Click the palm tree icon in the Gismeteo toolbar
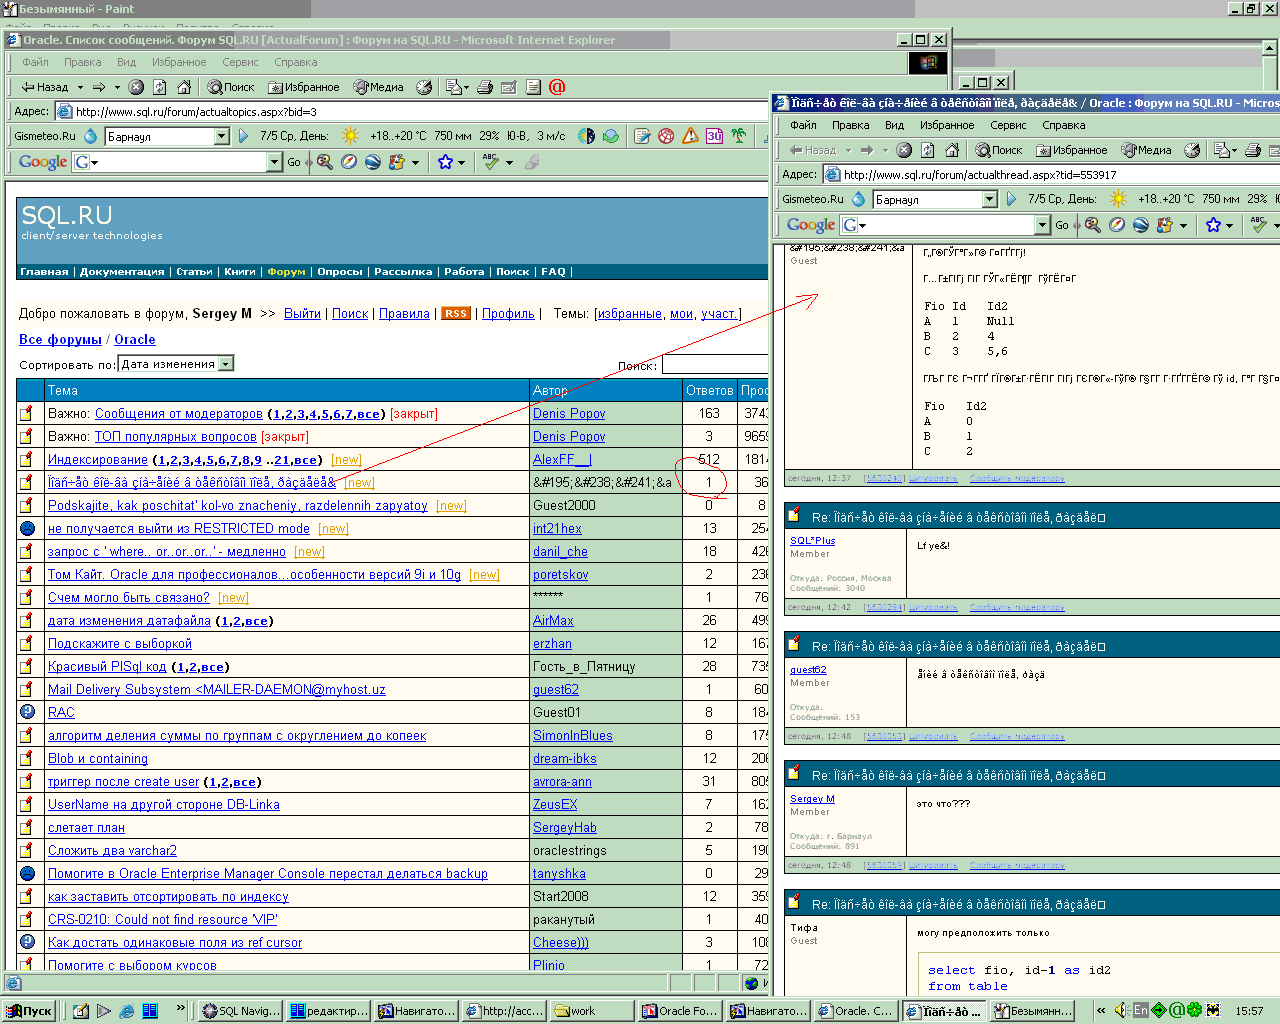 (738, 136)
